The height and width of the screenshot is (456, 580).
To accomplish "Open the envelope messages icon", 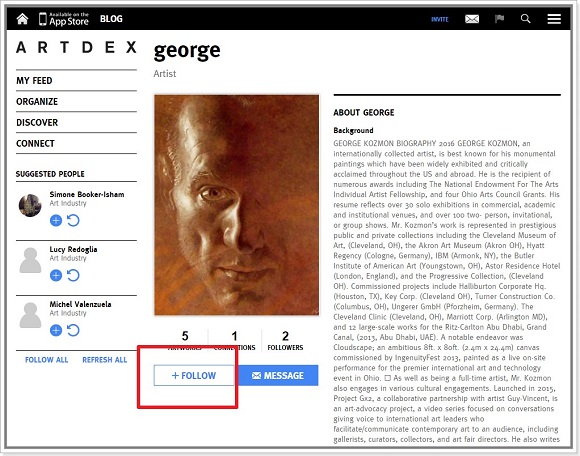I will [472, 19].
